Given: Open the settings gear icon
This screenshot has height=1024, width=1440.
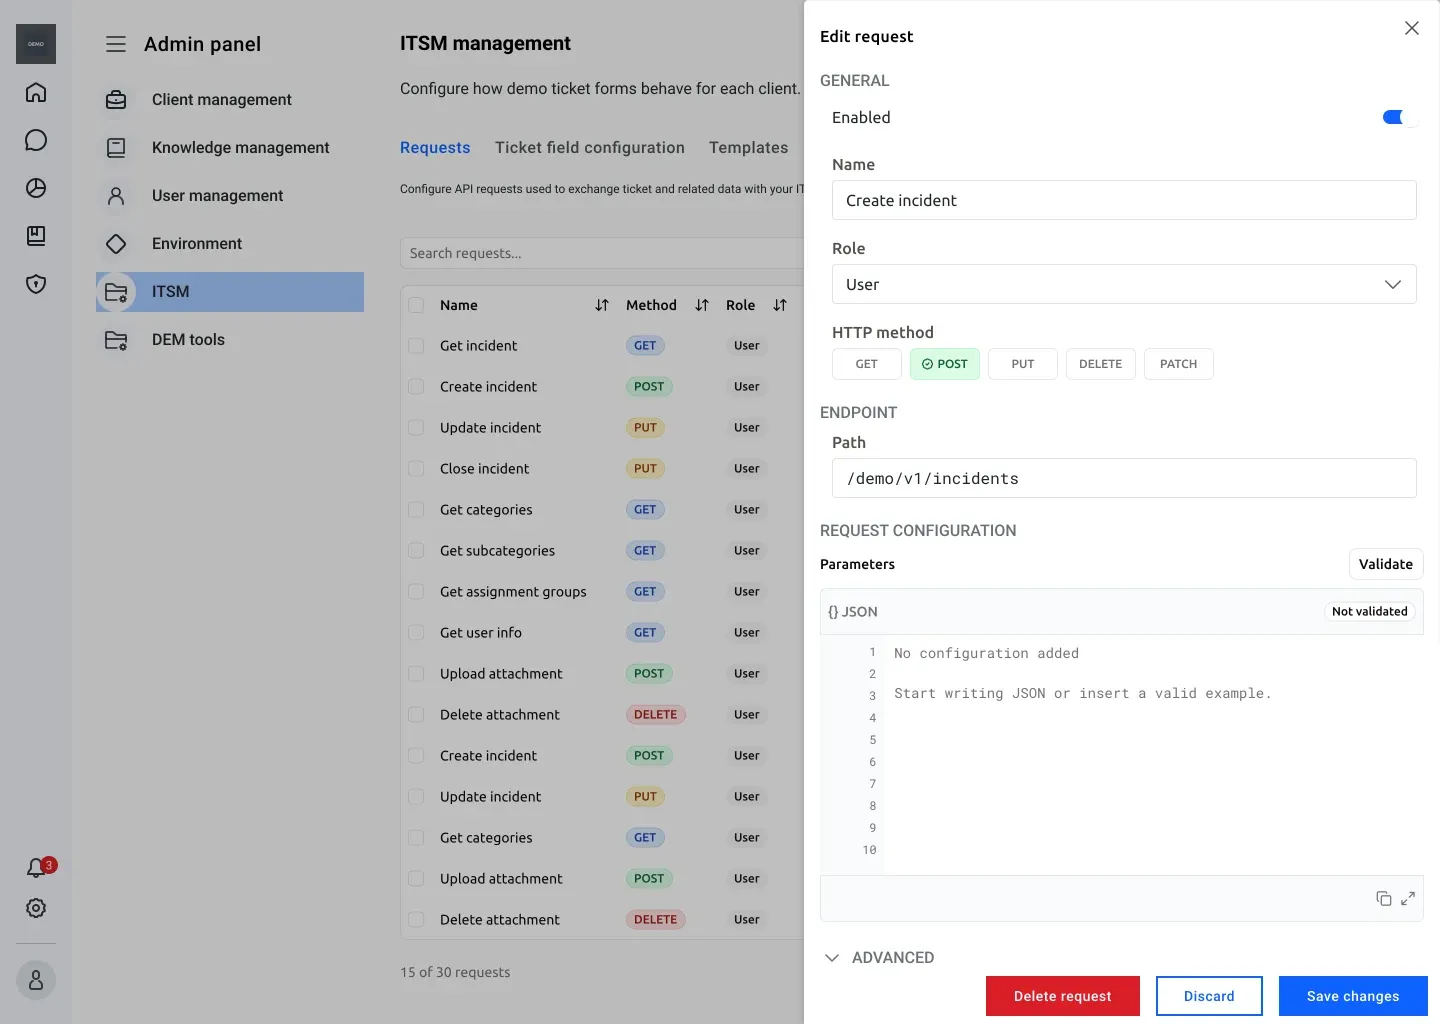Looking at the screenshot, I should coord(36,908).
